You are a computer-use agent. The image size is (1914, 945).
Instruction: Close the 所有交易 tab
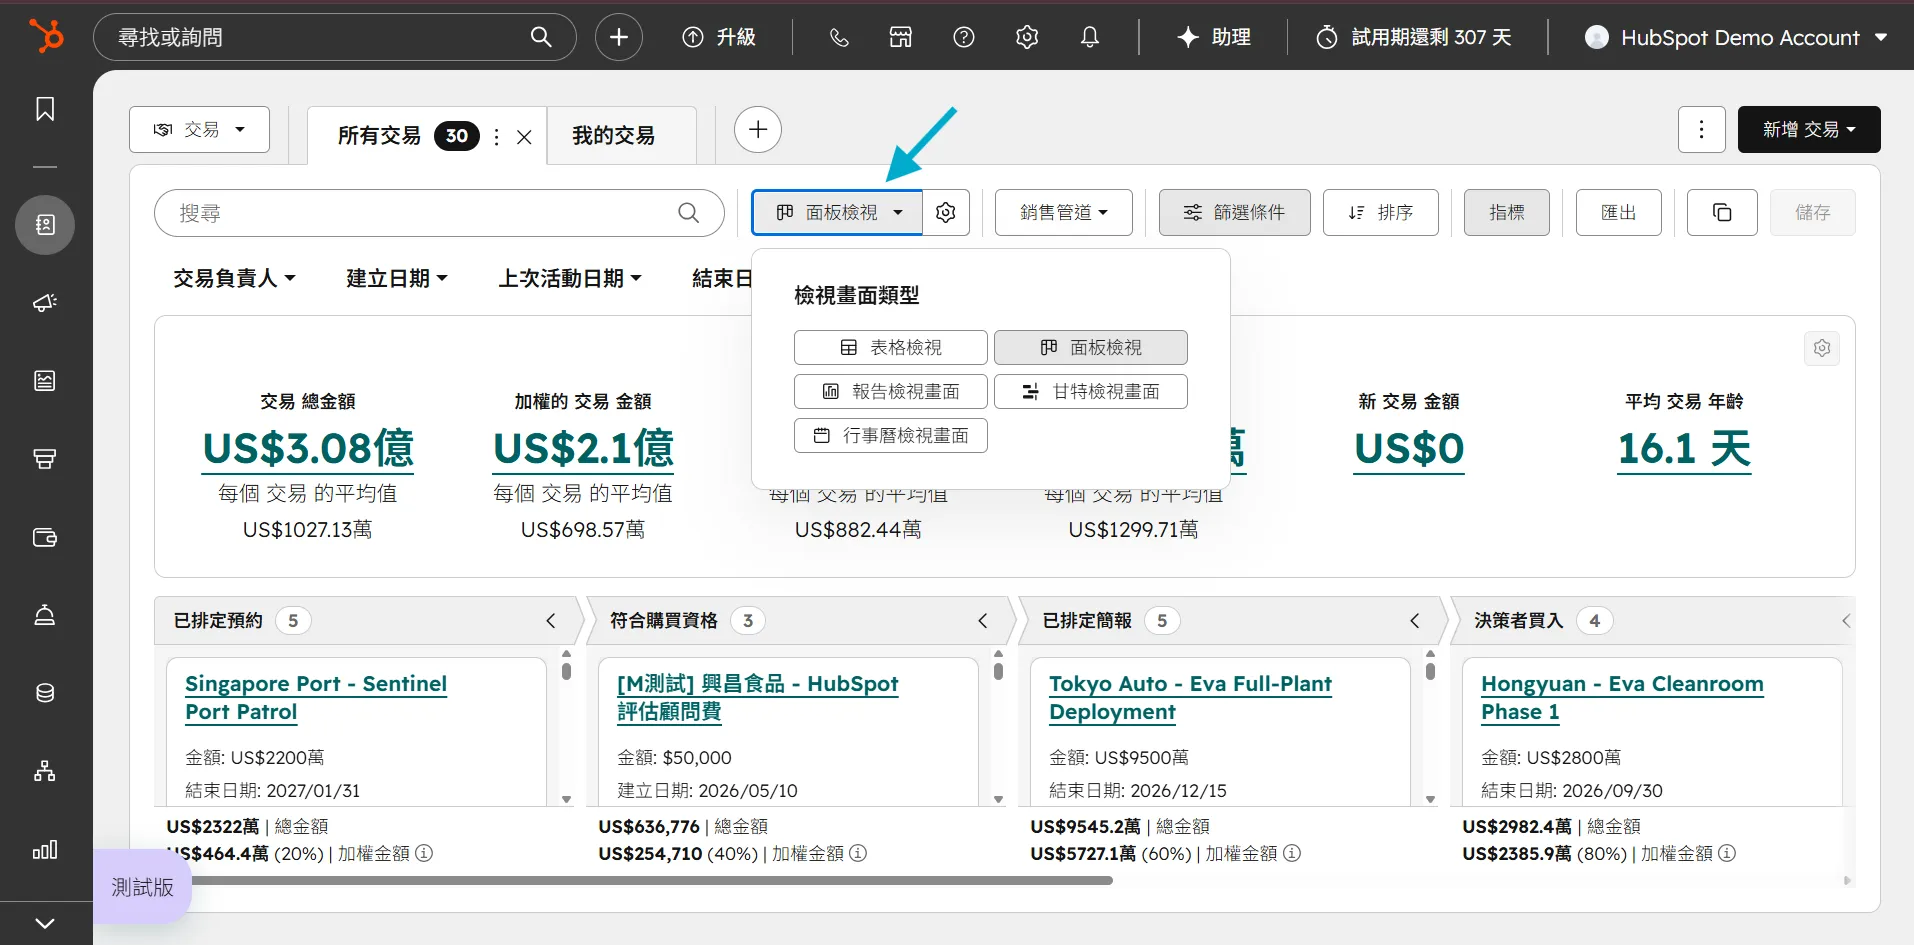tap(524, 137)
